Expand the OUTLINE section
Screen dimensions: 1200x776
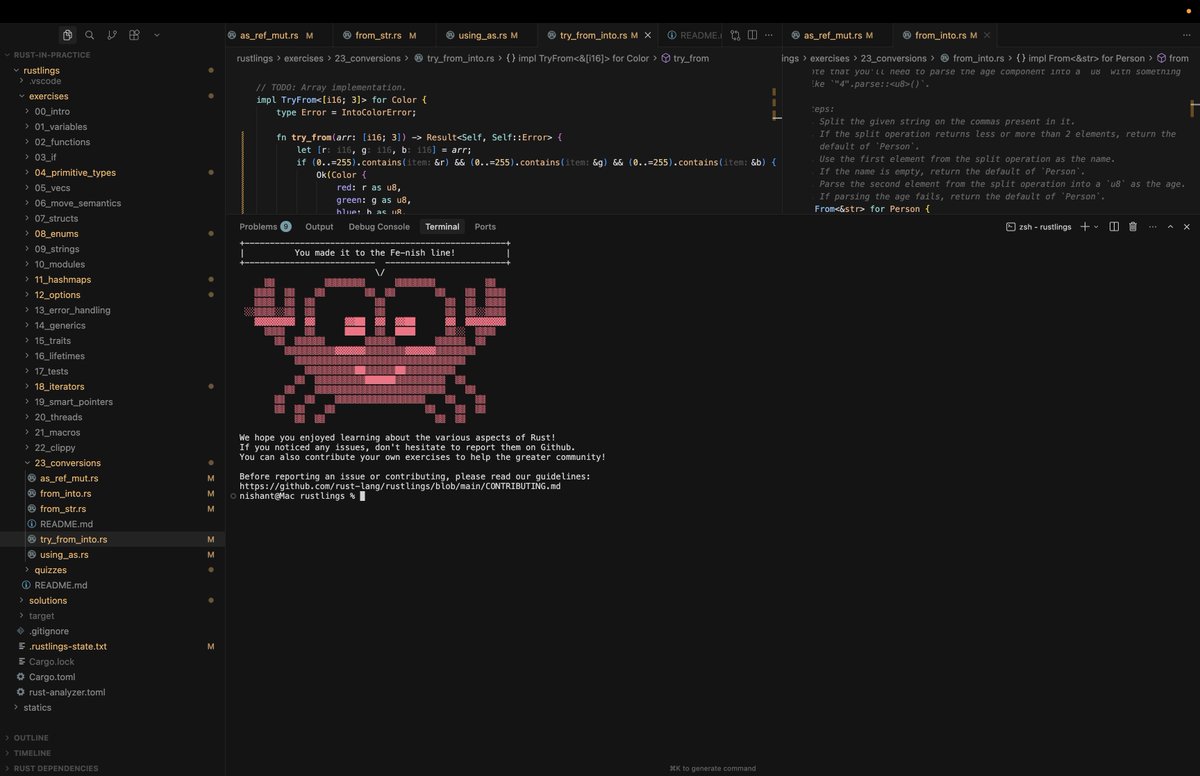31,738
